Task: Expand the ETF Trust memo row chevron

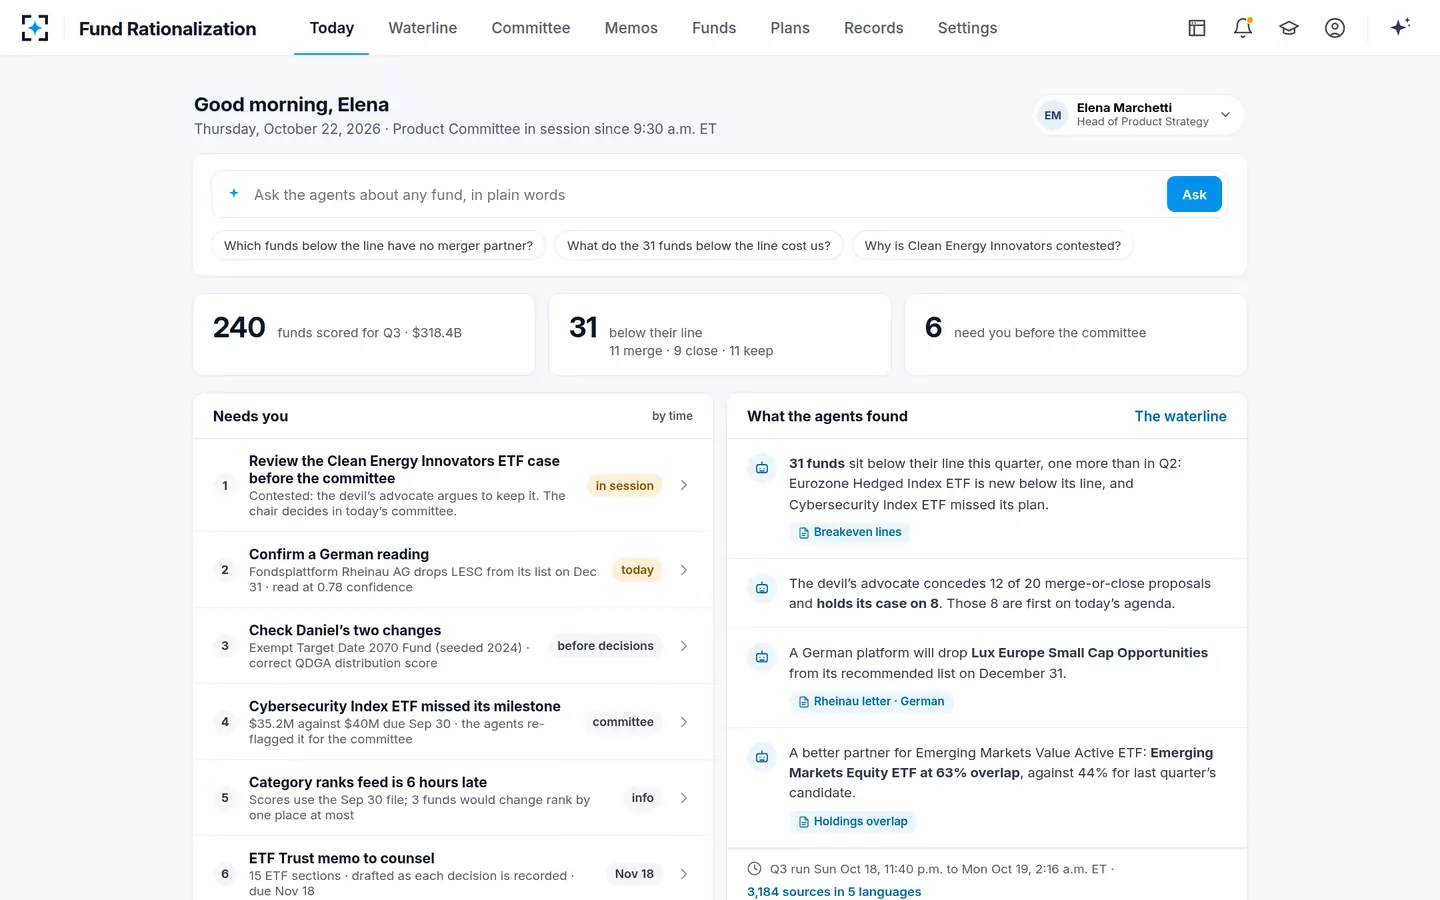Action: point(684,874)
